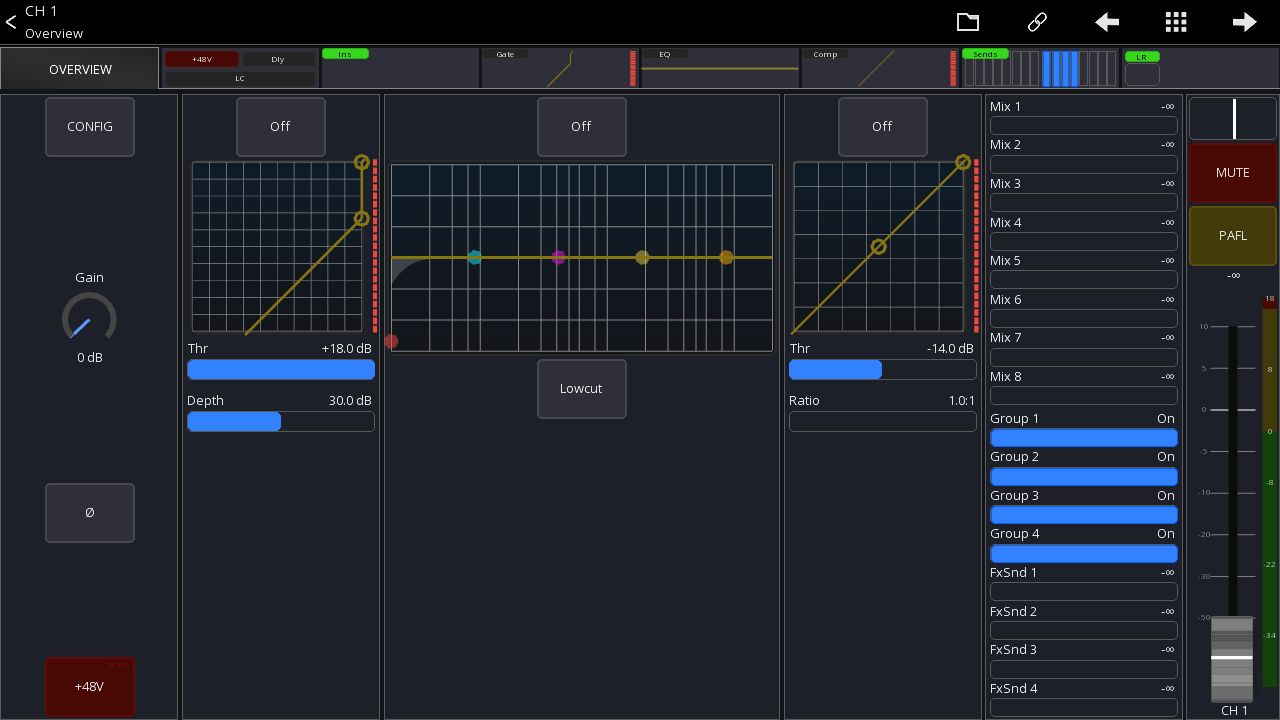1280x720 pixels.
Task: Click the FxSnd 2 send slider
Action: coord(1083,631)
